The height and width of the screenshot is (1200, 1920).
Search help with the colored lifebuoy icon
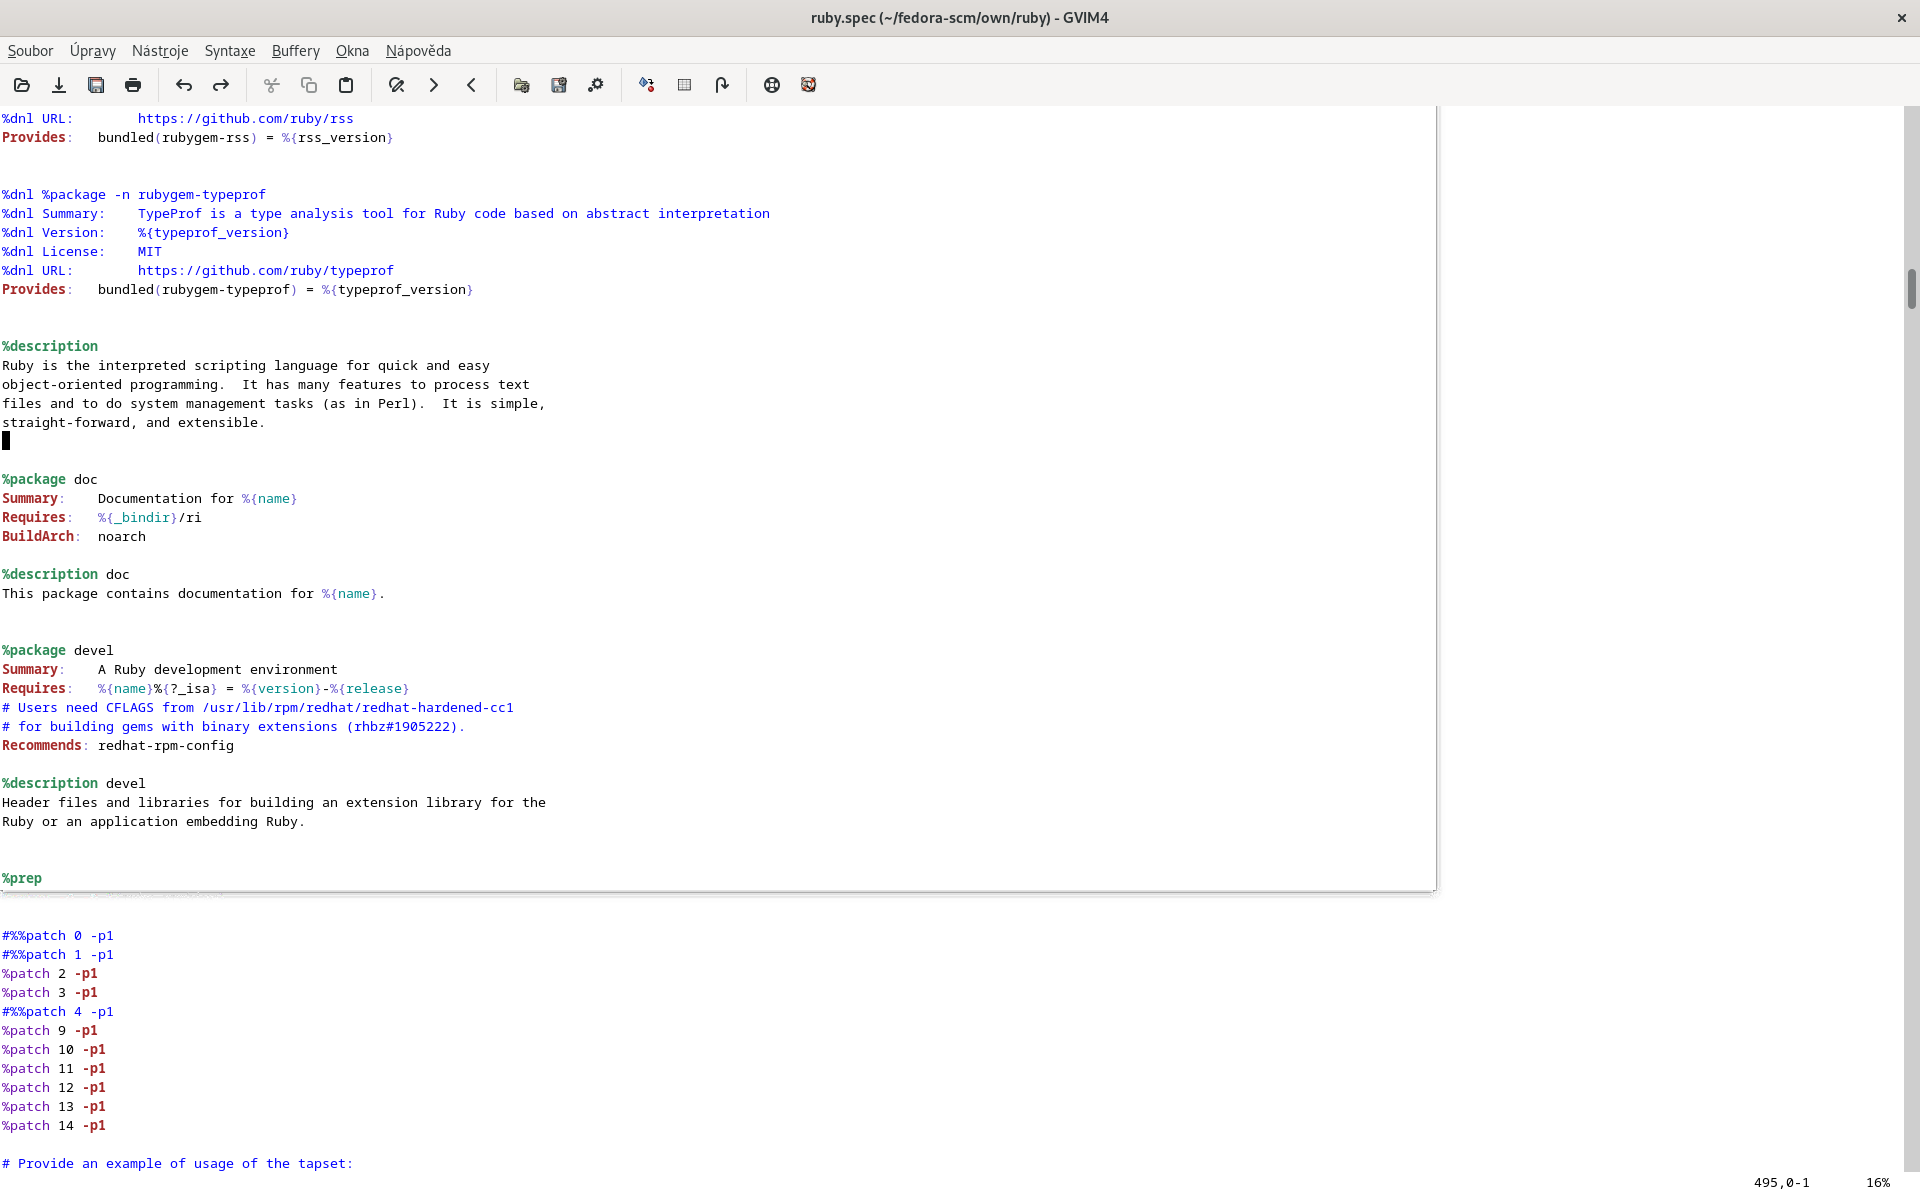click(x=809, y=85)
